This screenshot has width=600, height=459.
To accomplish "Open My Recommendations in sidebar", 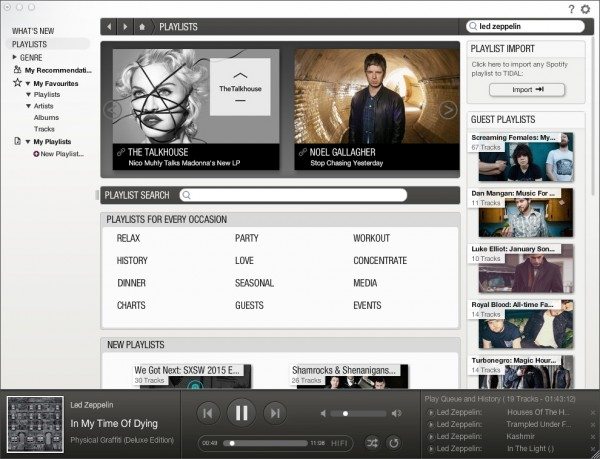I will (x=58, y=70).
